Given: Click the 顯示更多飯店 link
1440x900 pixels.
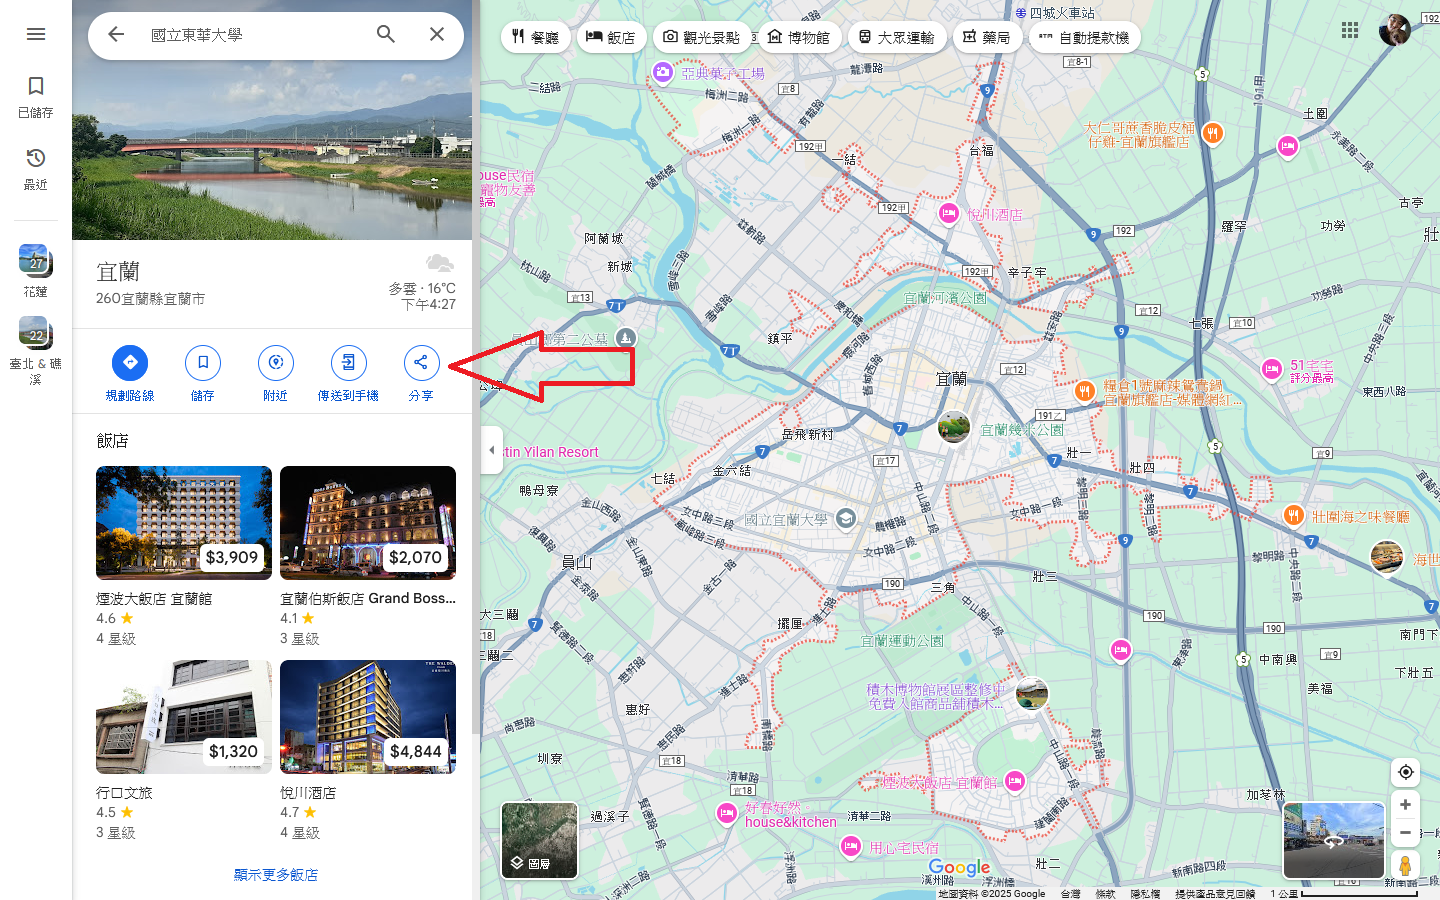Looking at the screenshot, I should 276,874.
